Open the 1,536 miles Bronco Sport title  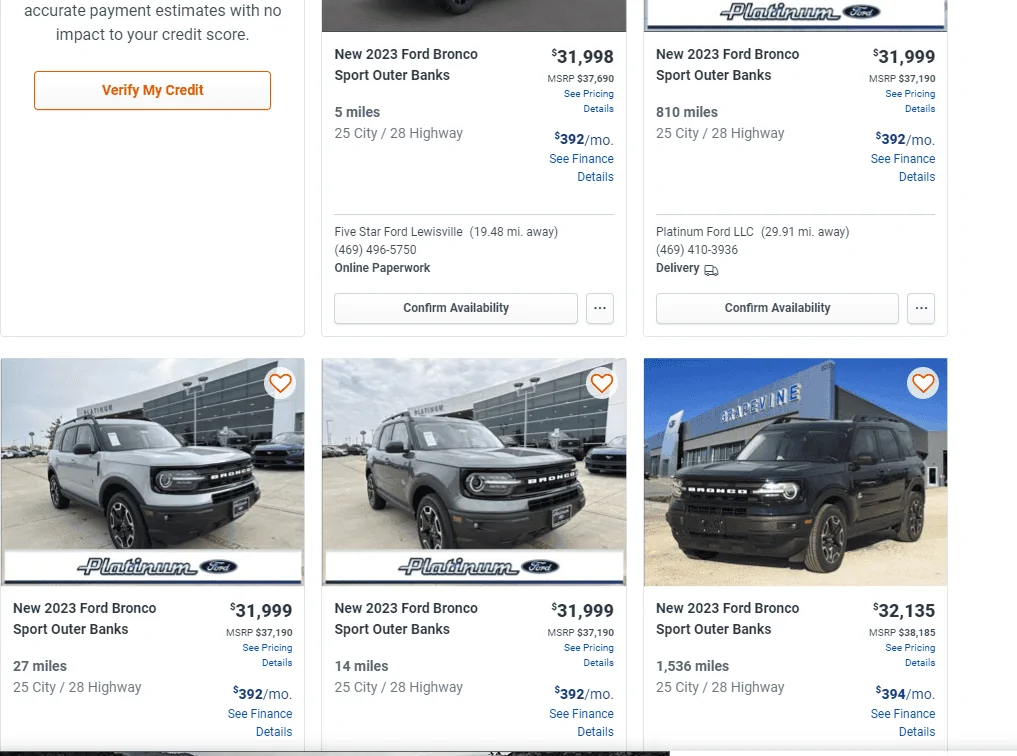[x=727, y=618]
